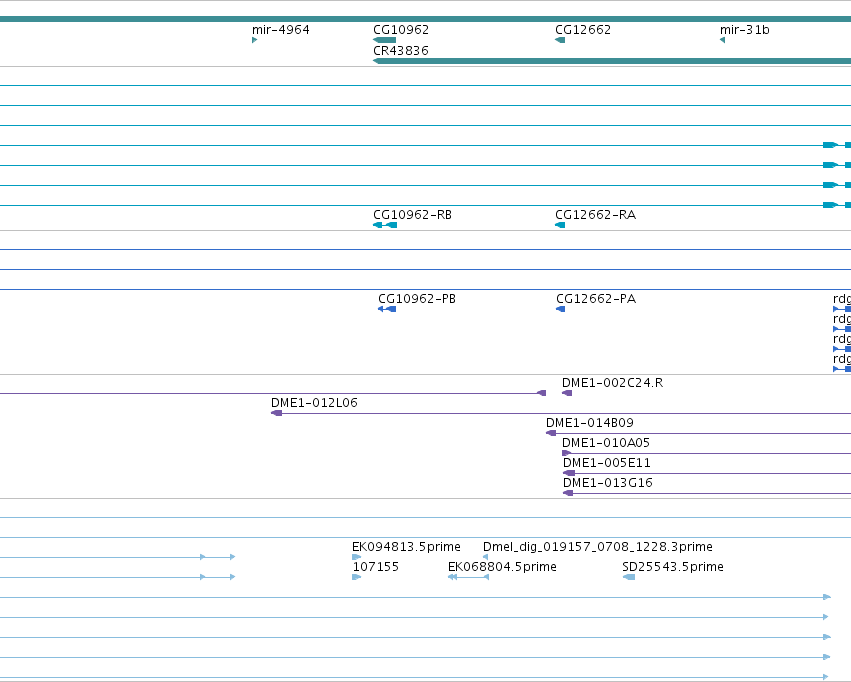Select the Dmel_dig_019157_0708_1228.3prime label
The width and height of the screenshot is (851, 682).
click(598, 547)
